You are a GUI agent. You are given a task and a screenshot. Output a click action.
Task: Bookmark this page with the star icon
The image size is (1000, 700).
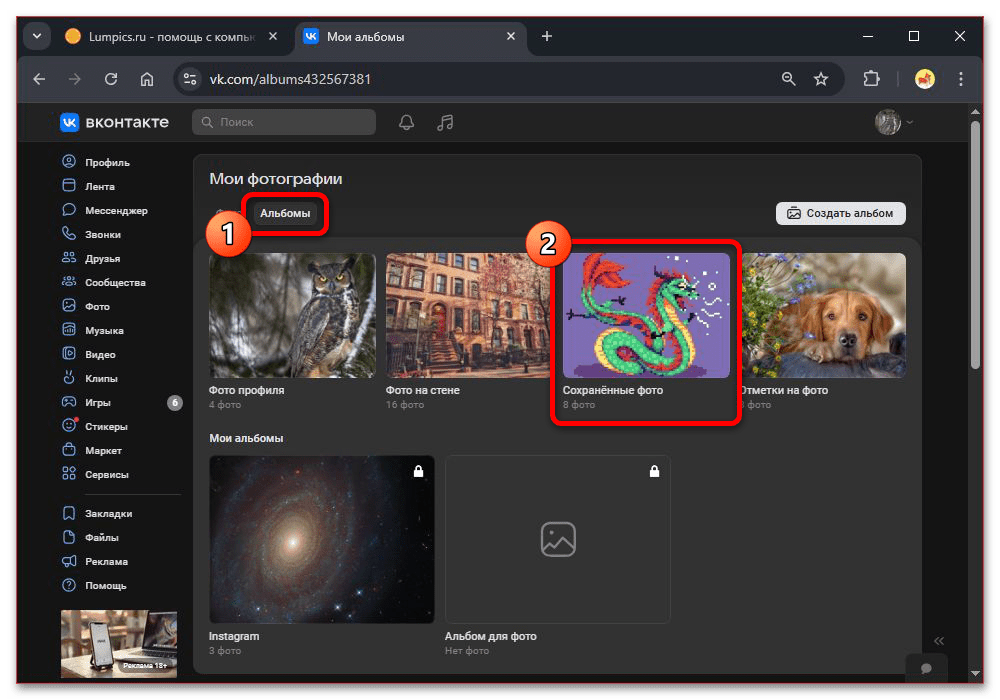[x=821, y=79]
